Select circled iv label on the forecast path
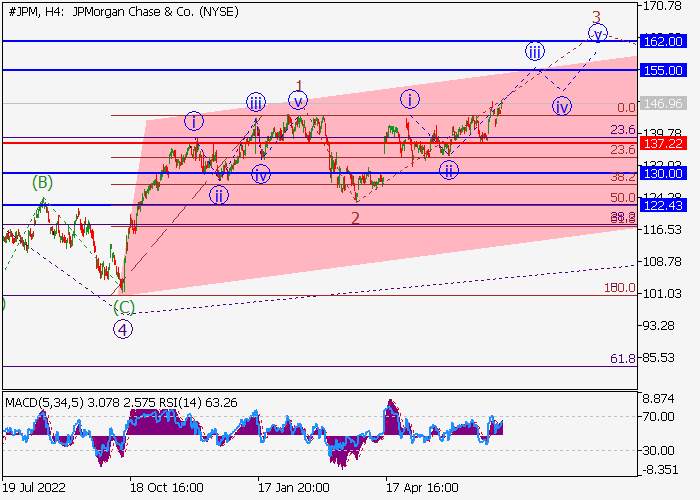The image size is (700, 500). point(562,107)
